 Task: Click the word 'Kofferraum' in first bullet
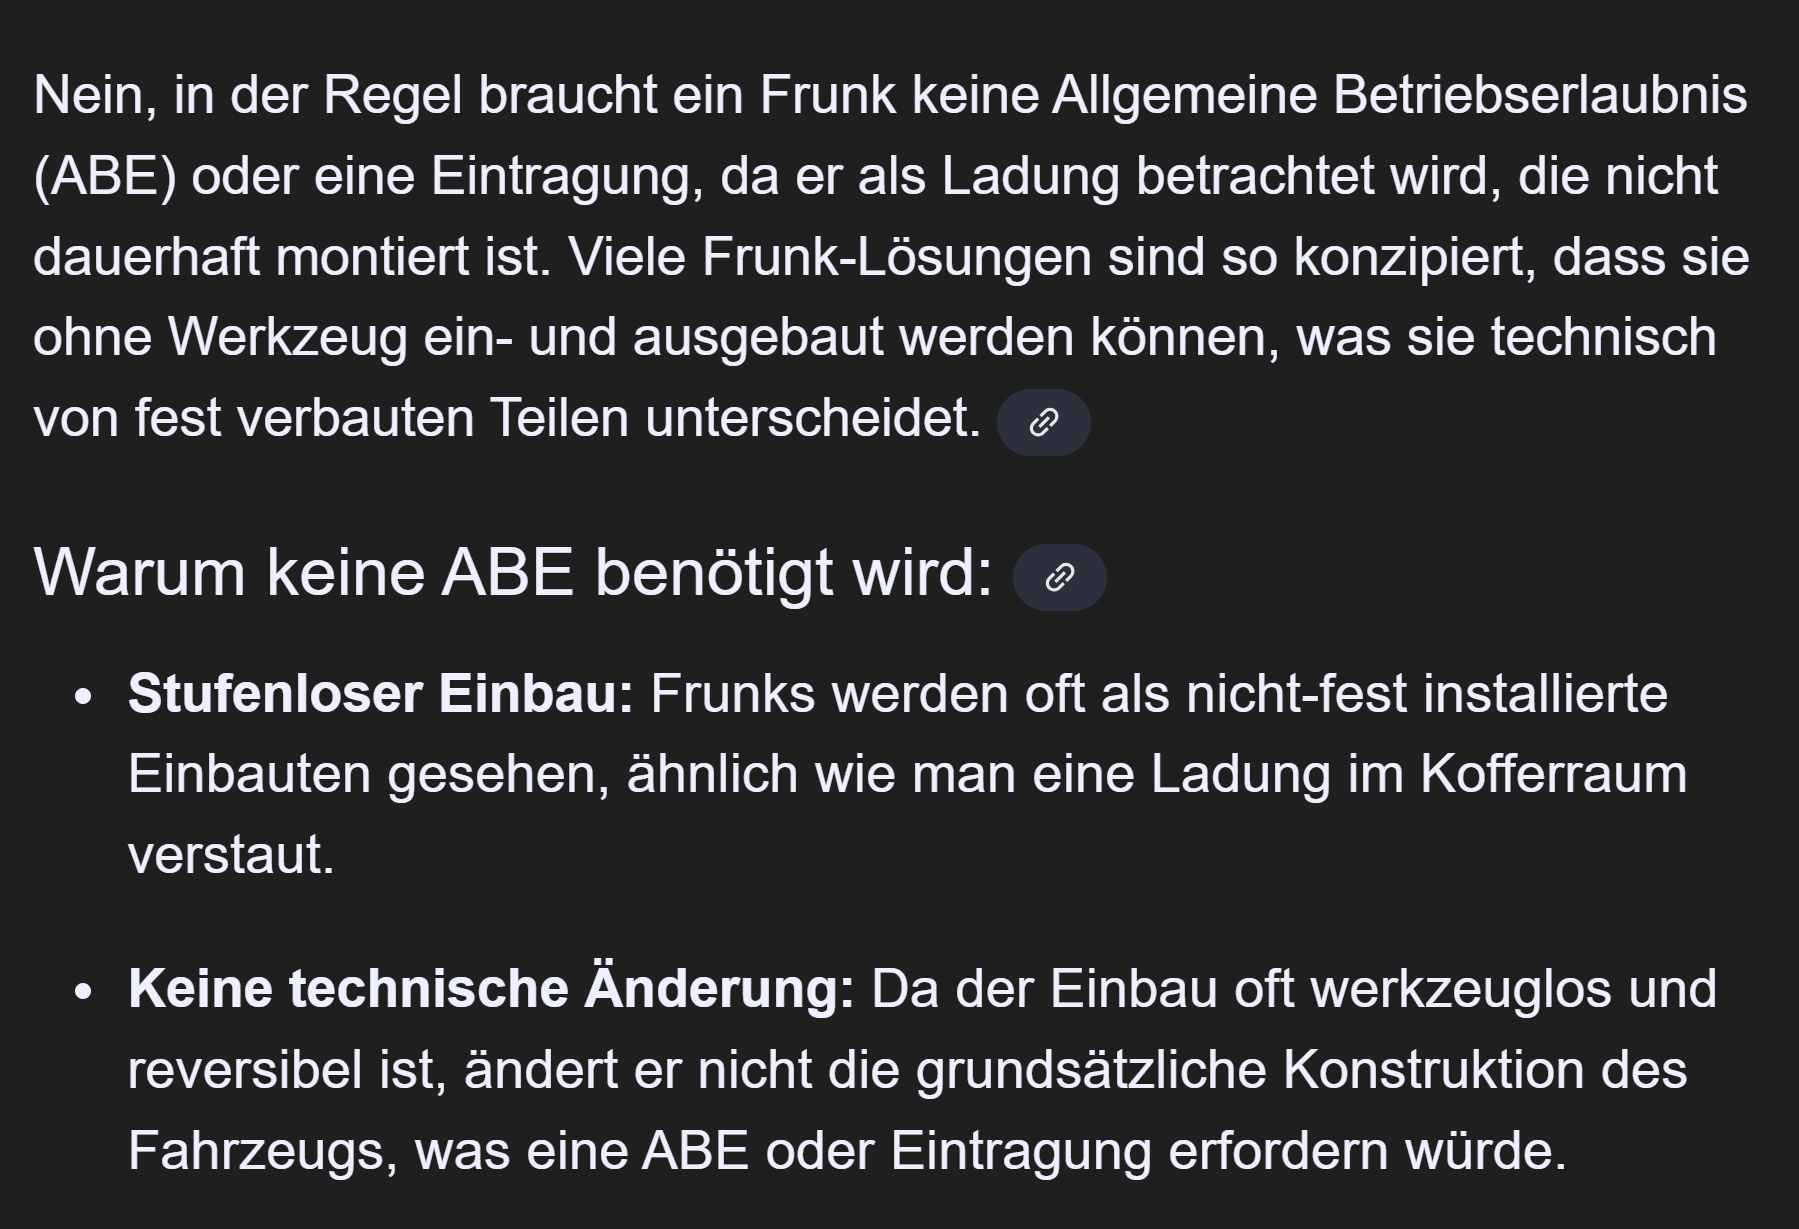coord(1552,774)
